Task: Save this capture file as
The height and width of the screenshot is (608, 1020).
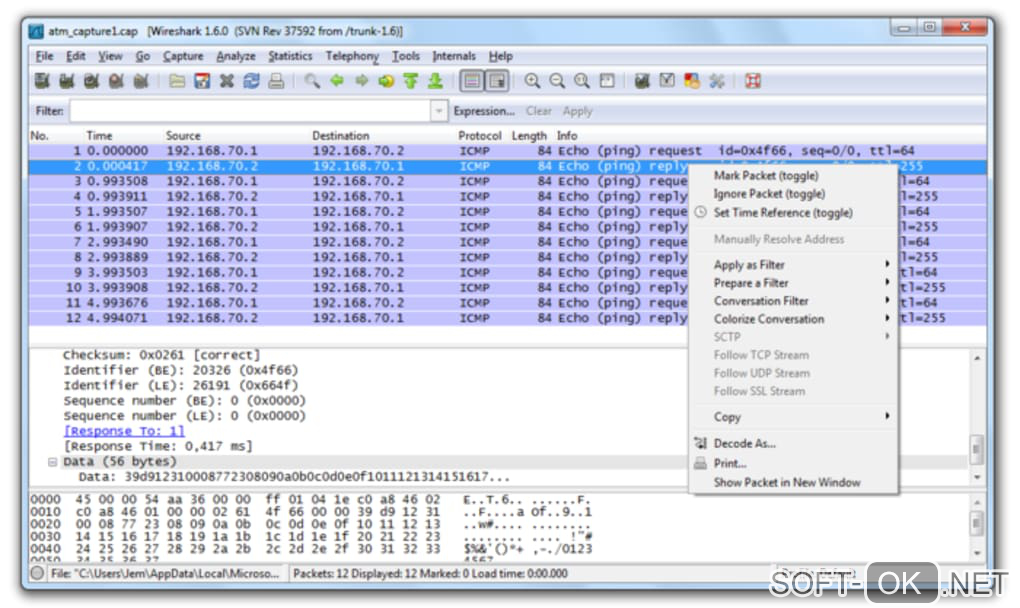Action: [x=202, y=81]
